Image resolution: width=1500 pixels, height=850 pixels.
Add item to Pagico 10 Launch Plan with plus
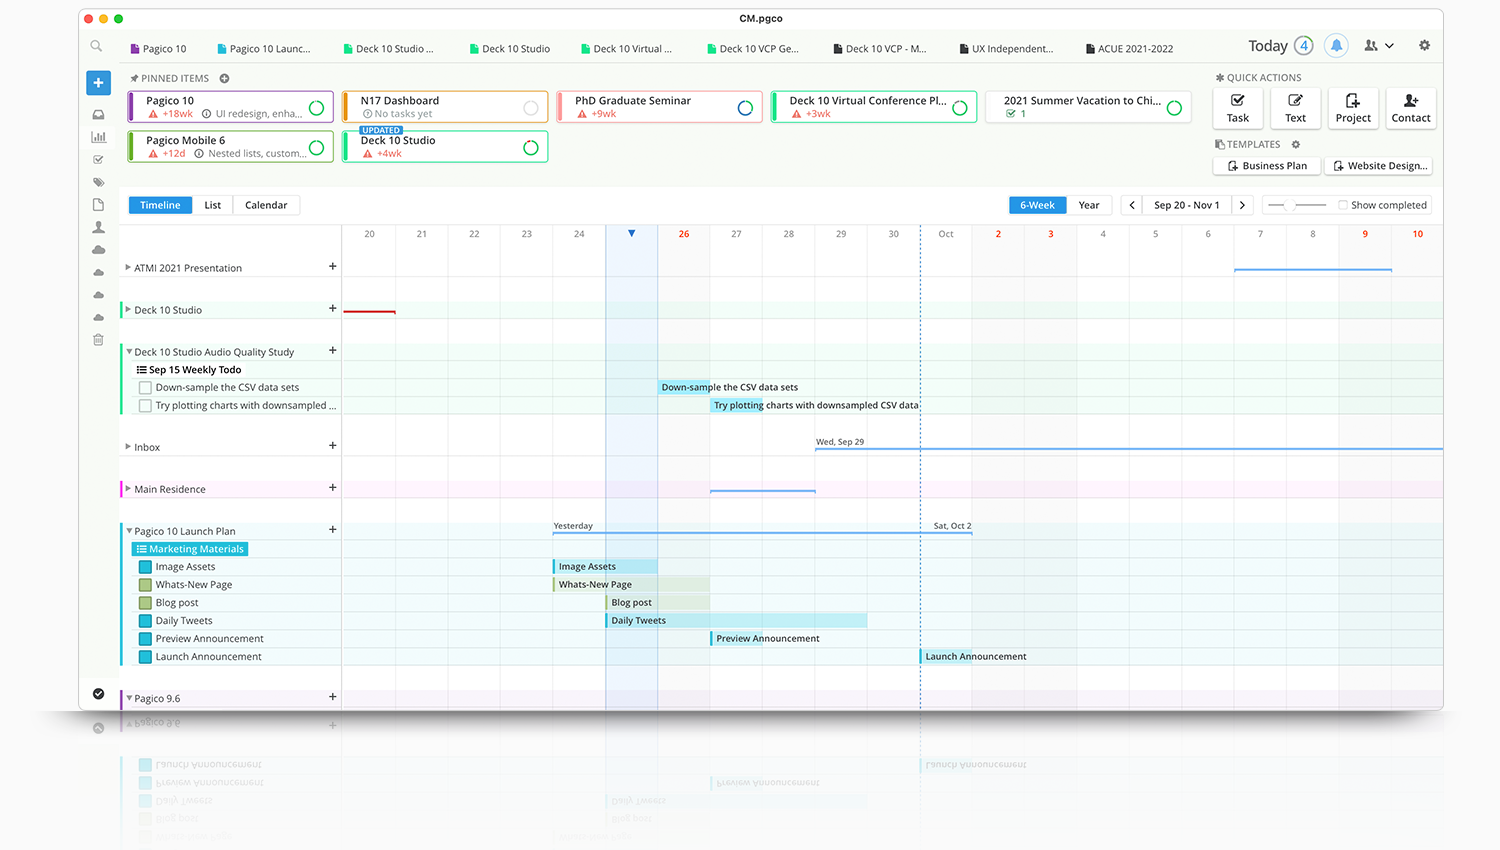click(332, 530)
